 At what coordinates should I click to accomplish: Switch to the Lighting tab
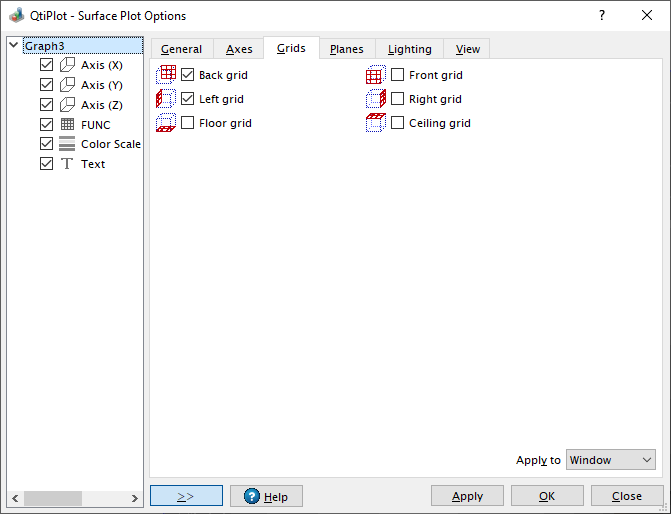point(409,49)
